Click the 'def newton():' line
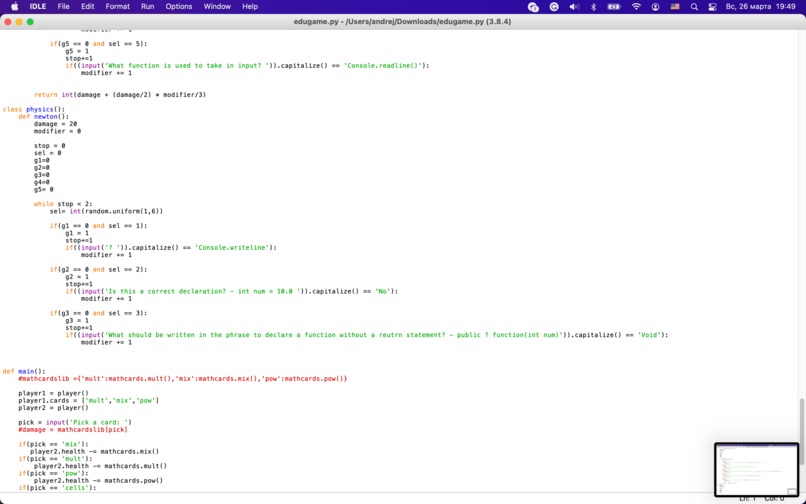The height and width of the screenshot is (504, 806). pyautogui.click(x=44, y=116)
